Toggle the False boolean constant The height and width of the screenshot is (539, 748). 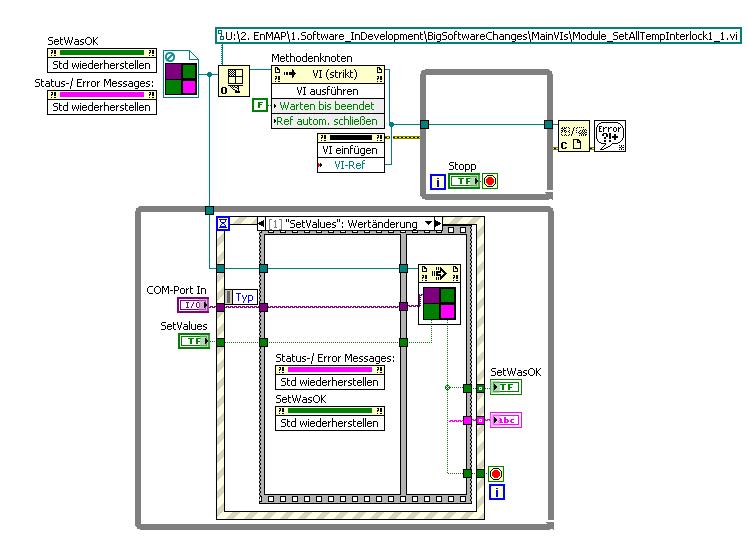260,105
